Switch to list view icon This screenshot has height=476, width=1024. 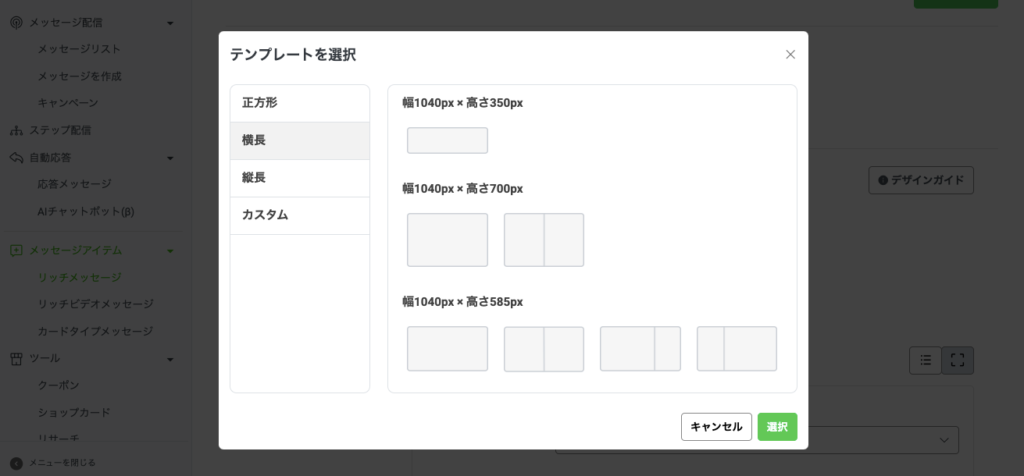[926, 360]
